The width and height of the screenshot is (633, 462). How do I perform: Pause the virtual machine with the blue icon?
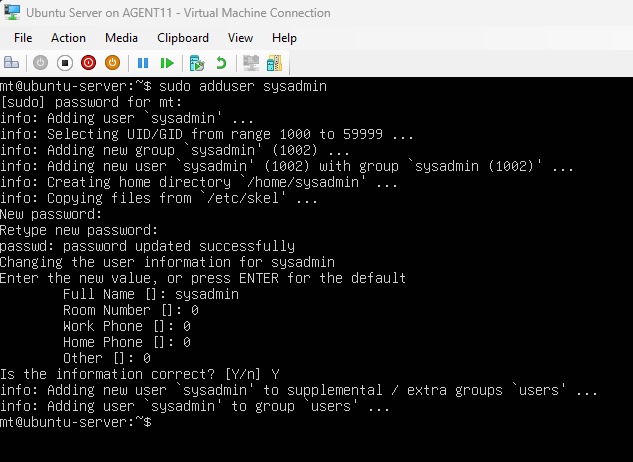[x=143, y=62]
